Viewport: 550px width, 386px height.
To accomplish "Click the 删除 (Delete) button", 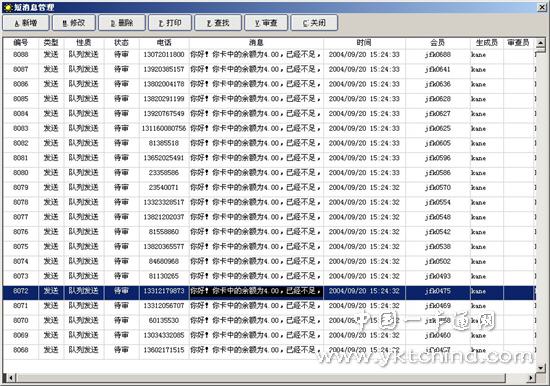I will tap(122, 23).
